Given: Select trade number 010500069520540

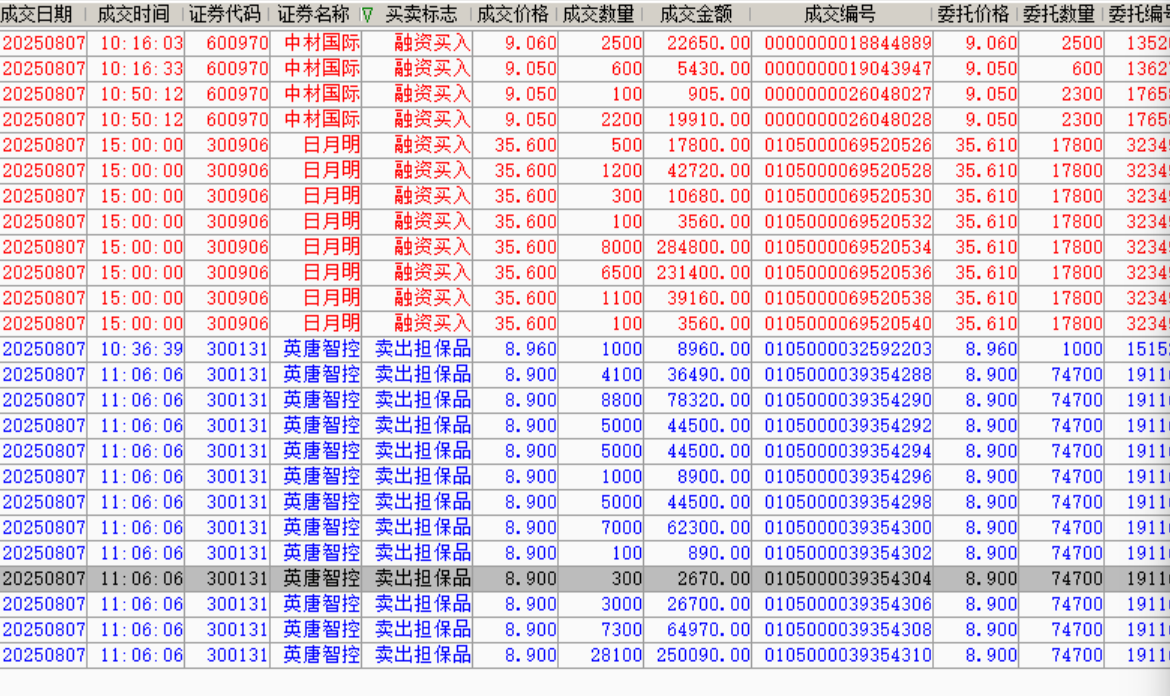Looking at the screenshot, I should coord(848,323).
